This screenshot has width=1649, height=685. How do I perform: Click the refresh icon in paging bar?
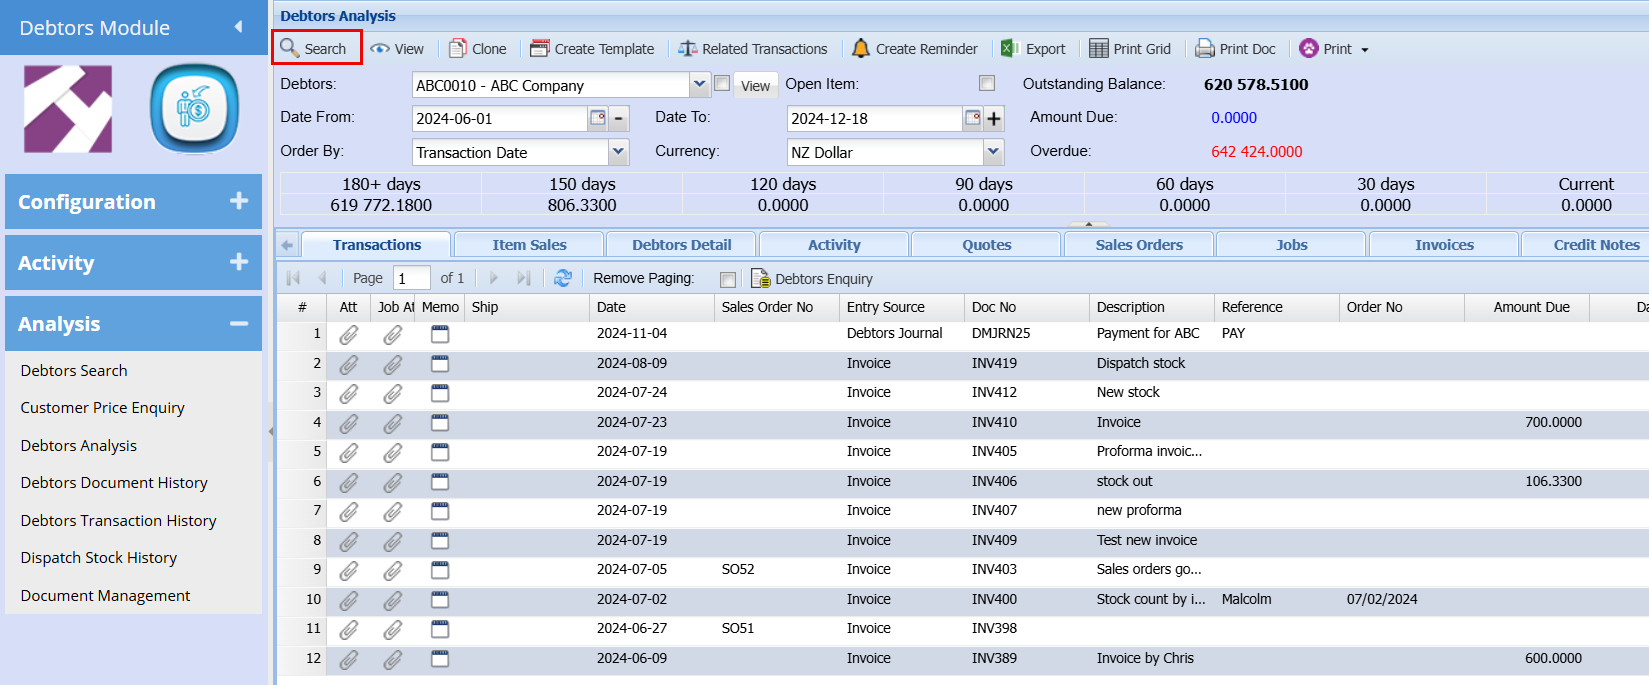(x=563, y=278)
